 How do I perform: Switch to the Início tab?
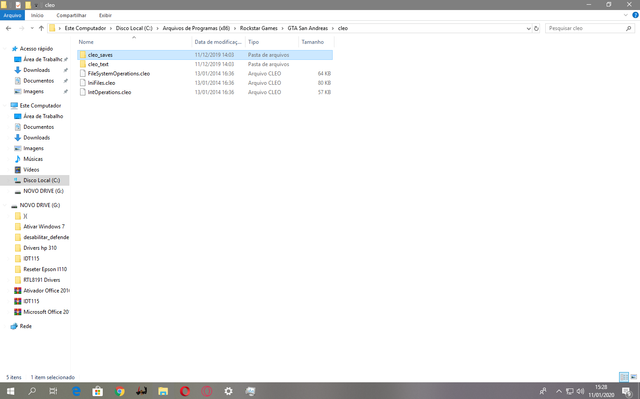(x=37, y=15)
